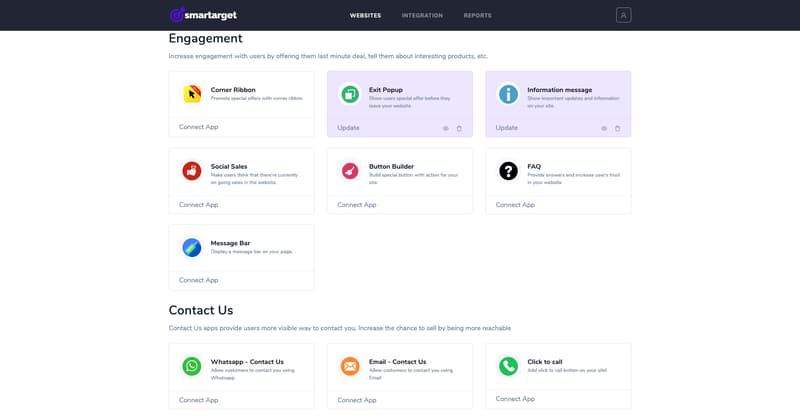Click the FAQ question mark icon
Screen dimensions: 800x419
click(x=508, y=171)
